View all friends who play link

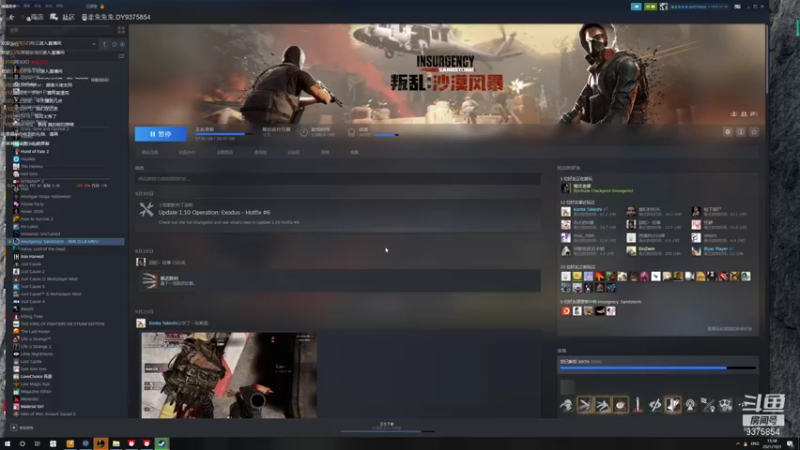[730, 329]
